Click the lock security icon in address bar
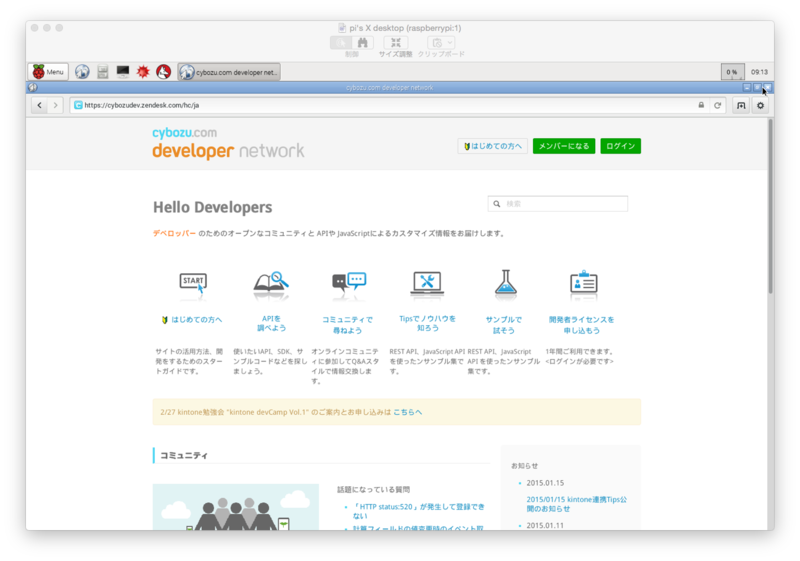 point(701,105)
